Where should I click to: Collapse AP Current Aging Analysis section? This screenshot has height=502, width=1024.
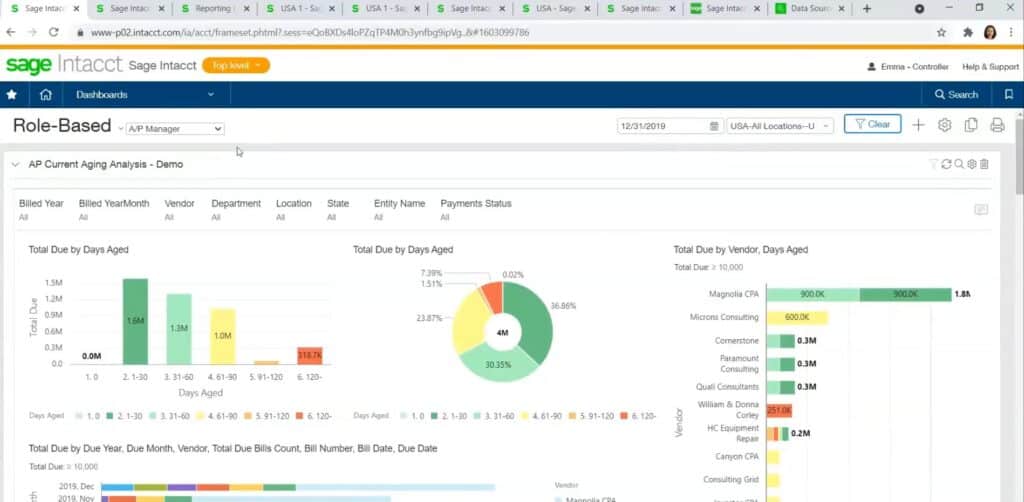(15, 165)
